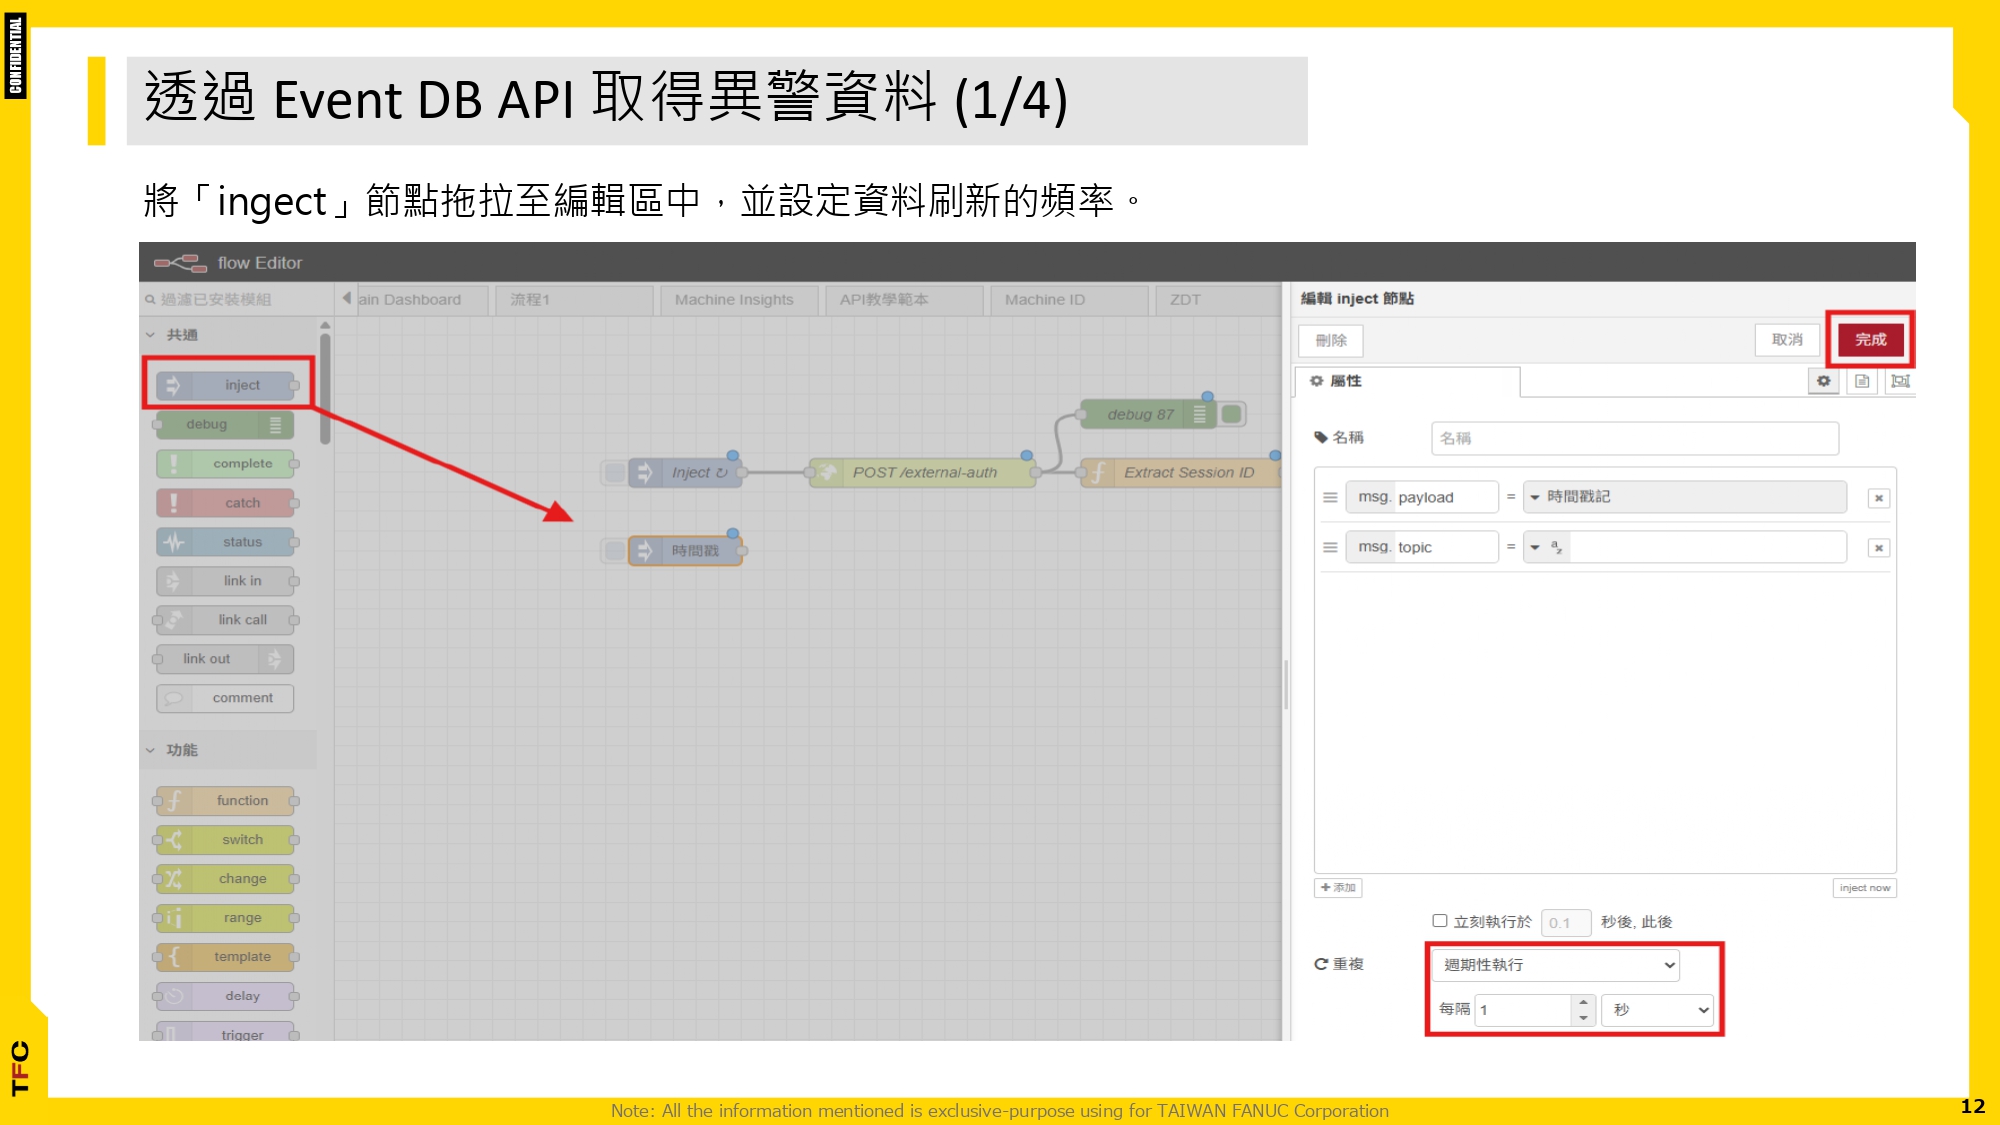Open the 秒 interval unit dropdown
Screen dimensions: 2000x1125
pos(1658,1010)
